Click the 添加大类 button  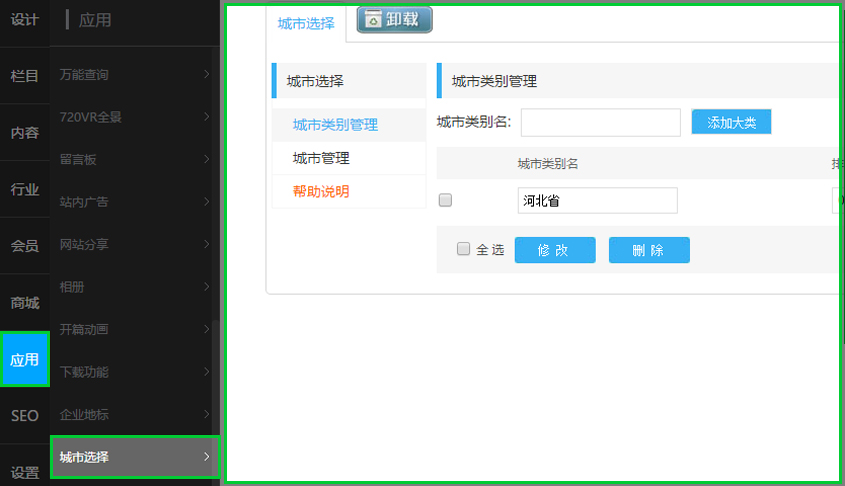click(x=731, y=122)
